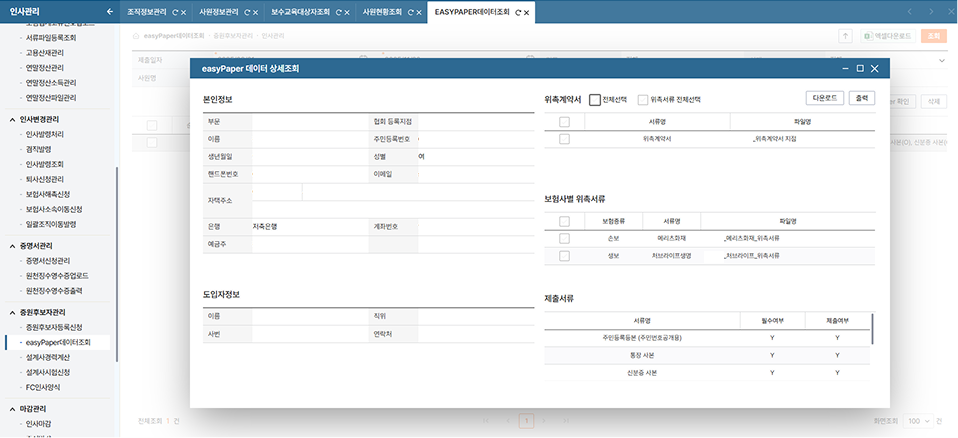Maximize the easyPaper 데이터 상세조회 dialog

(859, 69)
